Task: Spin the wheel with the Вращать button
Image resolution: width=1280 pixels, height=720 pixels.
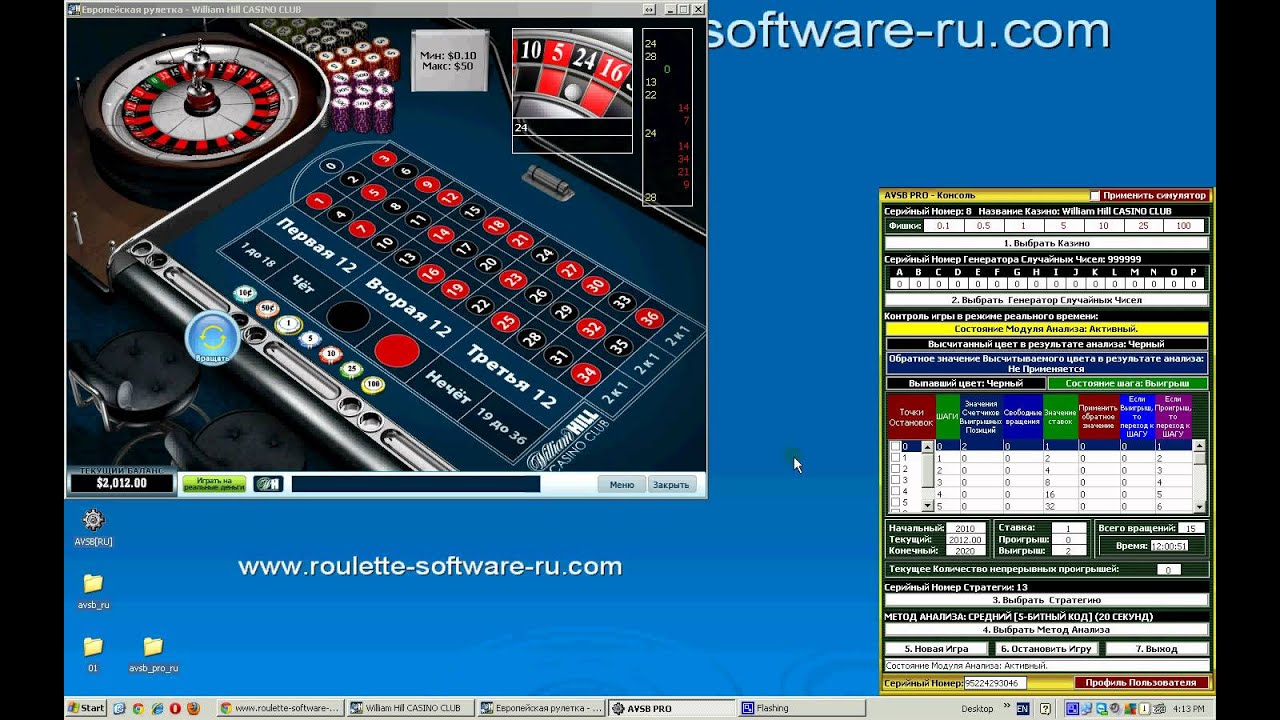Action: coord(212,337)
